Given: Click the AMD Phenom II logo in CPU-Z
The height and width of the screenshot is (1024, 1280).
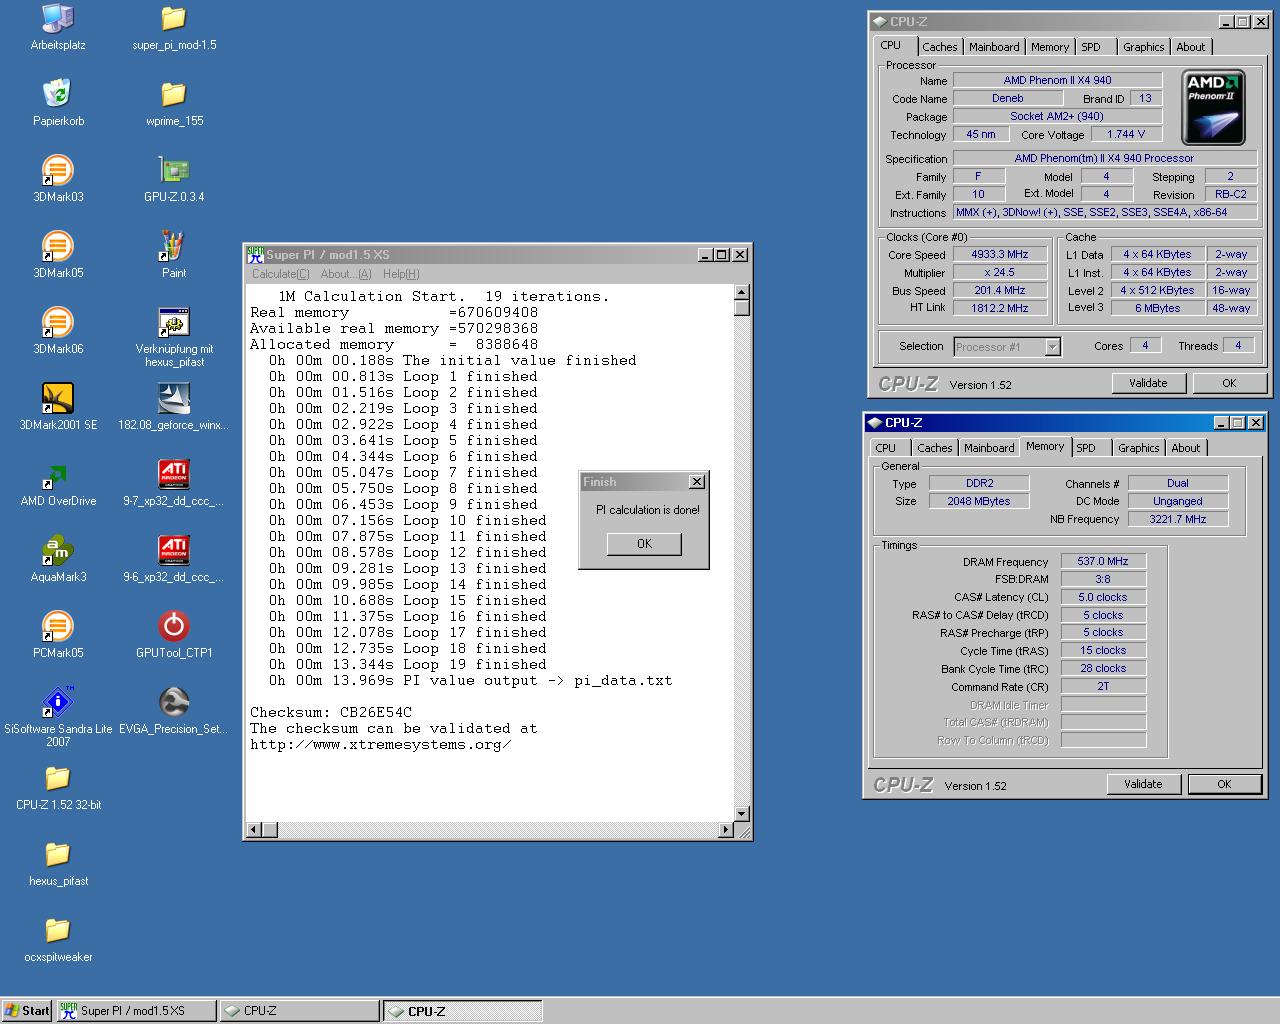Looking at the screenshot, I should (x=1213, y=108).
